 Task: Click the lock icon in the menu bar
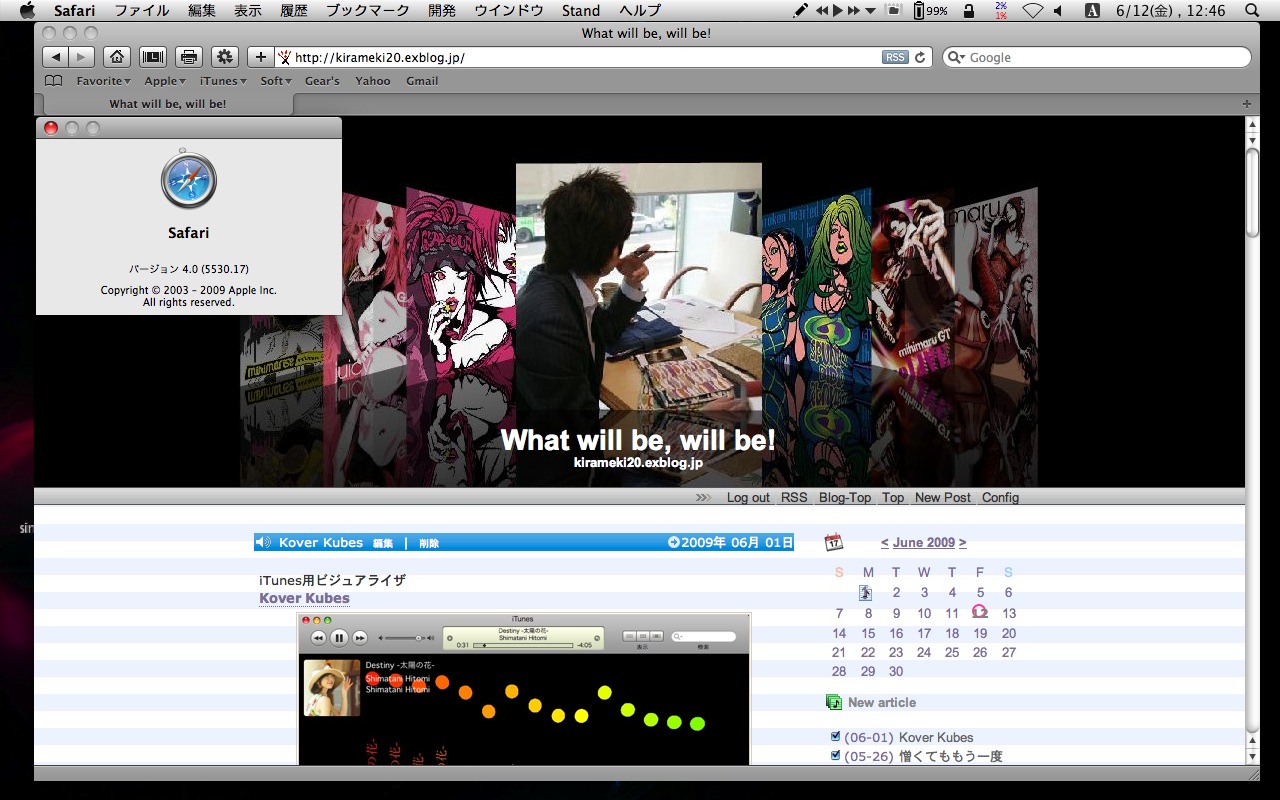coord(968,10)
